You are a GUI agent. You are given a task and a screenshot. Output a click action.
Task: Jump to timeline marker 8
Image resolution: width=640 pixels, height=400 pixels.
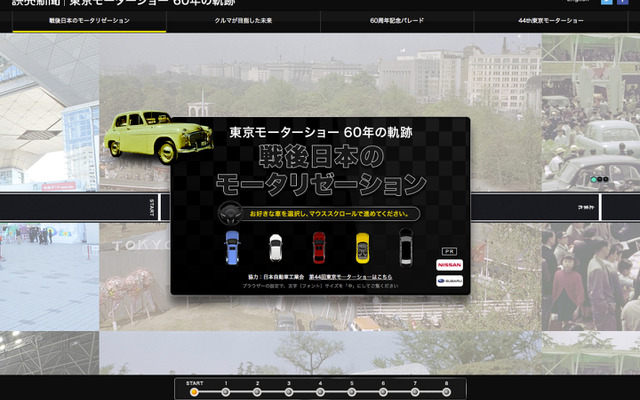click(447, 392)
